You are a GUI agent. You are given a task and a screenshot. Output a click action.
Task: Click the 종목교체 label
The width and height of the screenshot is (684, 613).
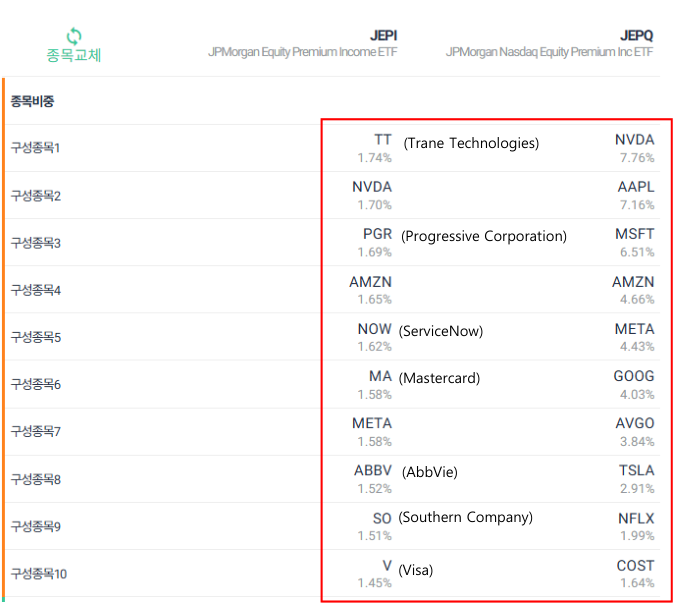click(x=74, y=55)
